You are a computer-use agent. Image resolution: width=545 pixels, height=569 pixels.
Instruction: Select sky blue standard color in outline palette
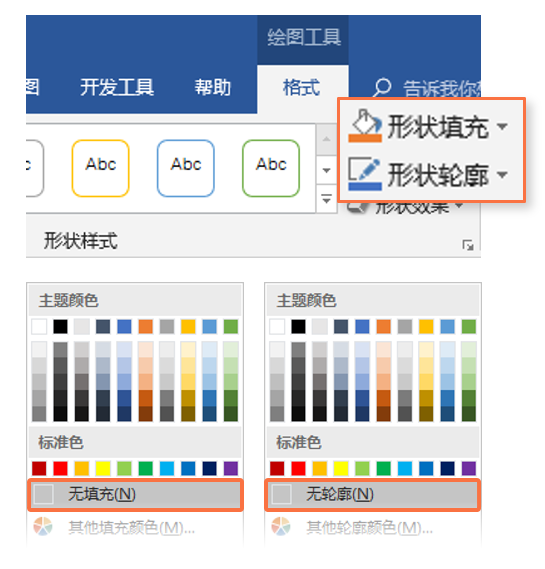[x=405, y=468]
